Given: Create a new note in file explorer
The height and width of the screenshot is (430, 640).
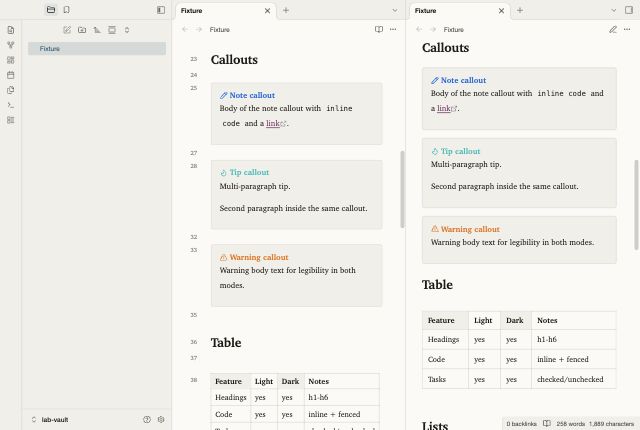Looking at the screenshot, I should tap(67, 30).
